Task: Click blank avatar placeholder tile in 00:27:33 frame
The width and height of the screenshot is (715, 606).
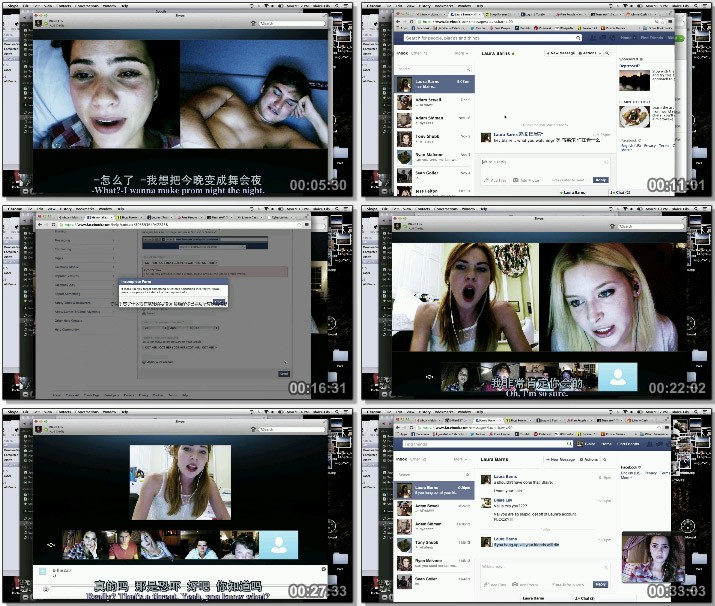Action: point(279,544)
